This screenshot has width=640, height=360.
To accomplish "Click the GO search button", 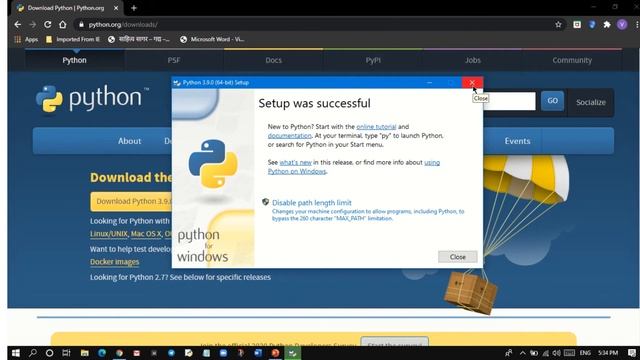I will (x=552, y=101).
